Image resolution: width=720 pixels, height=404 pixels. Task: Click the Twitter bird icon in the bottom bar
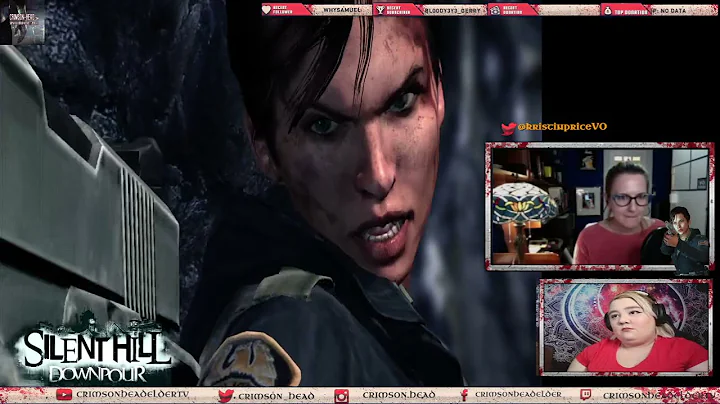point(226,395)
